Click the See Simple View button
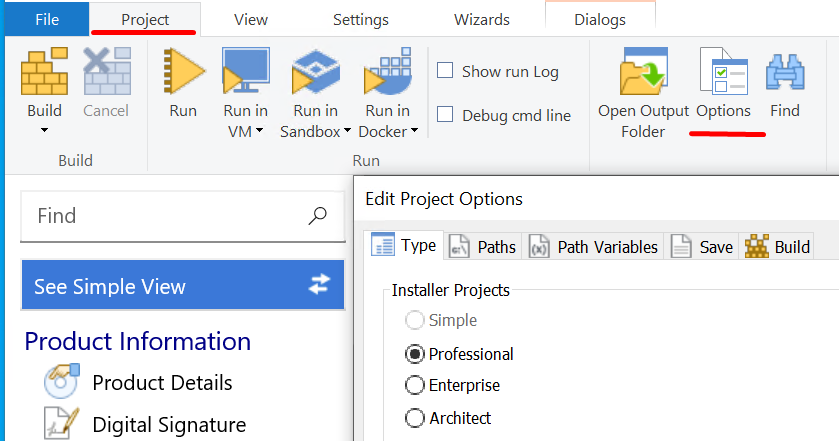Image resolution: width=839 pixels, height=441 pixels. tap(183, 286)
